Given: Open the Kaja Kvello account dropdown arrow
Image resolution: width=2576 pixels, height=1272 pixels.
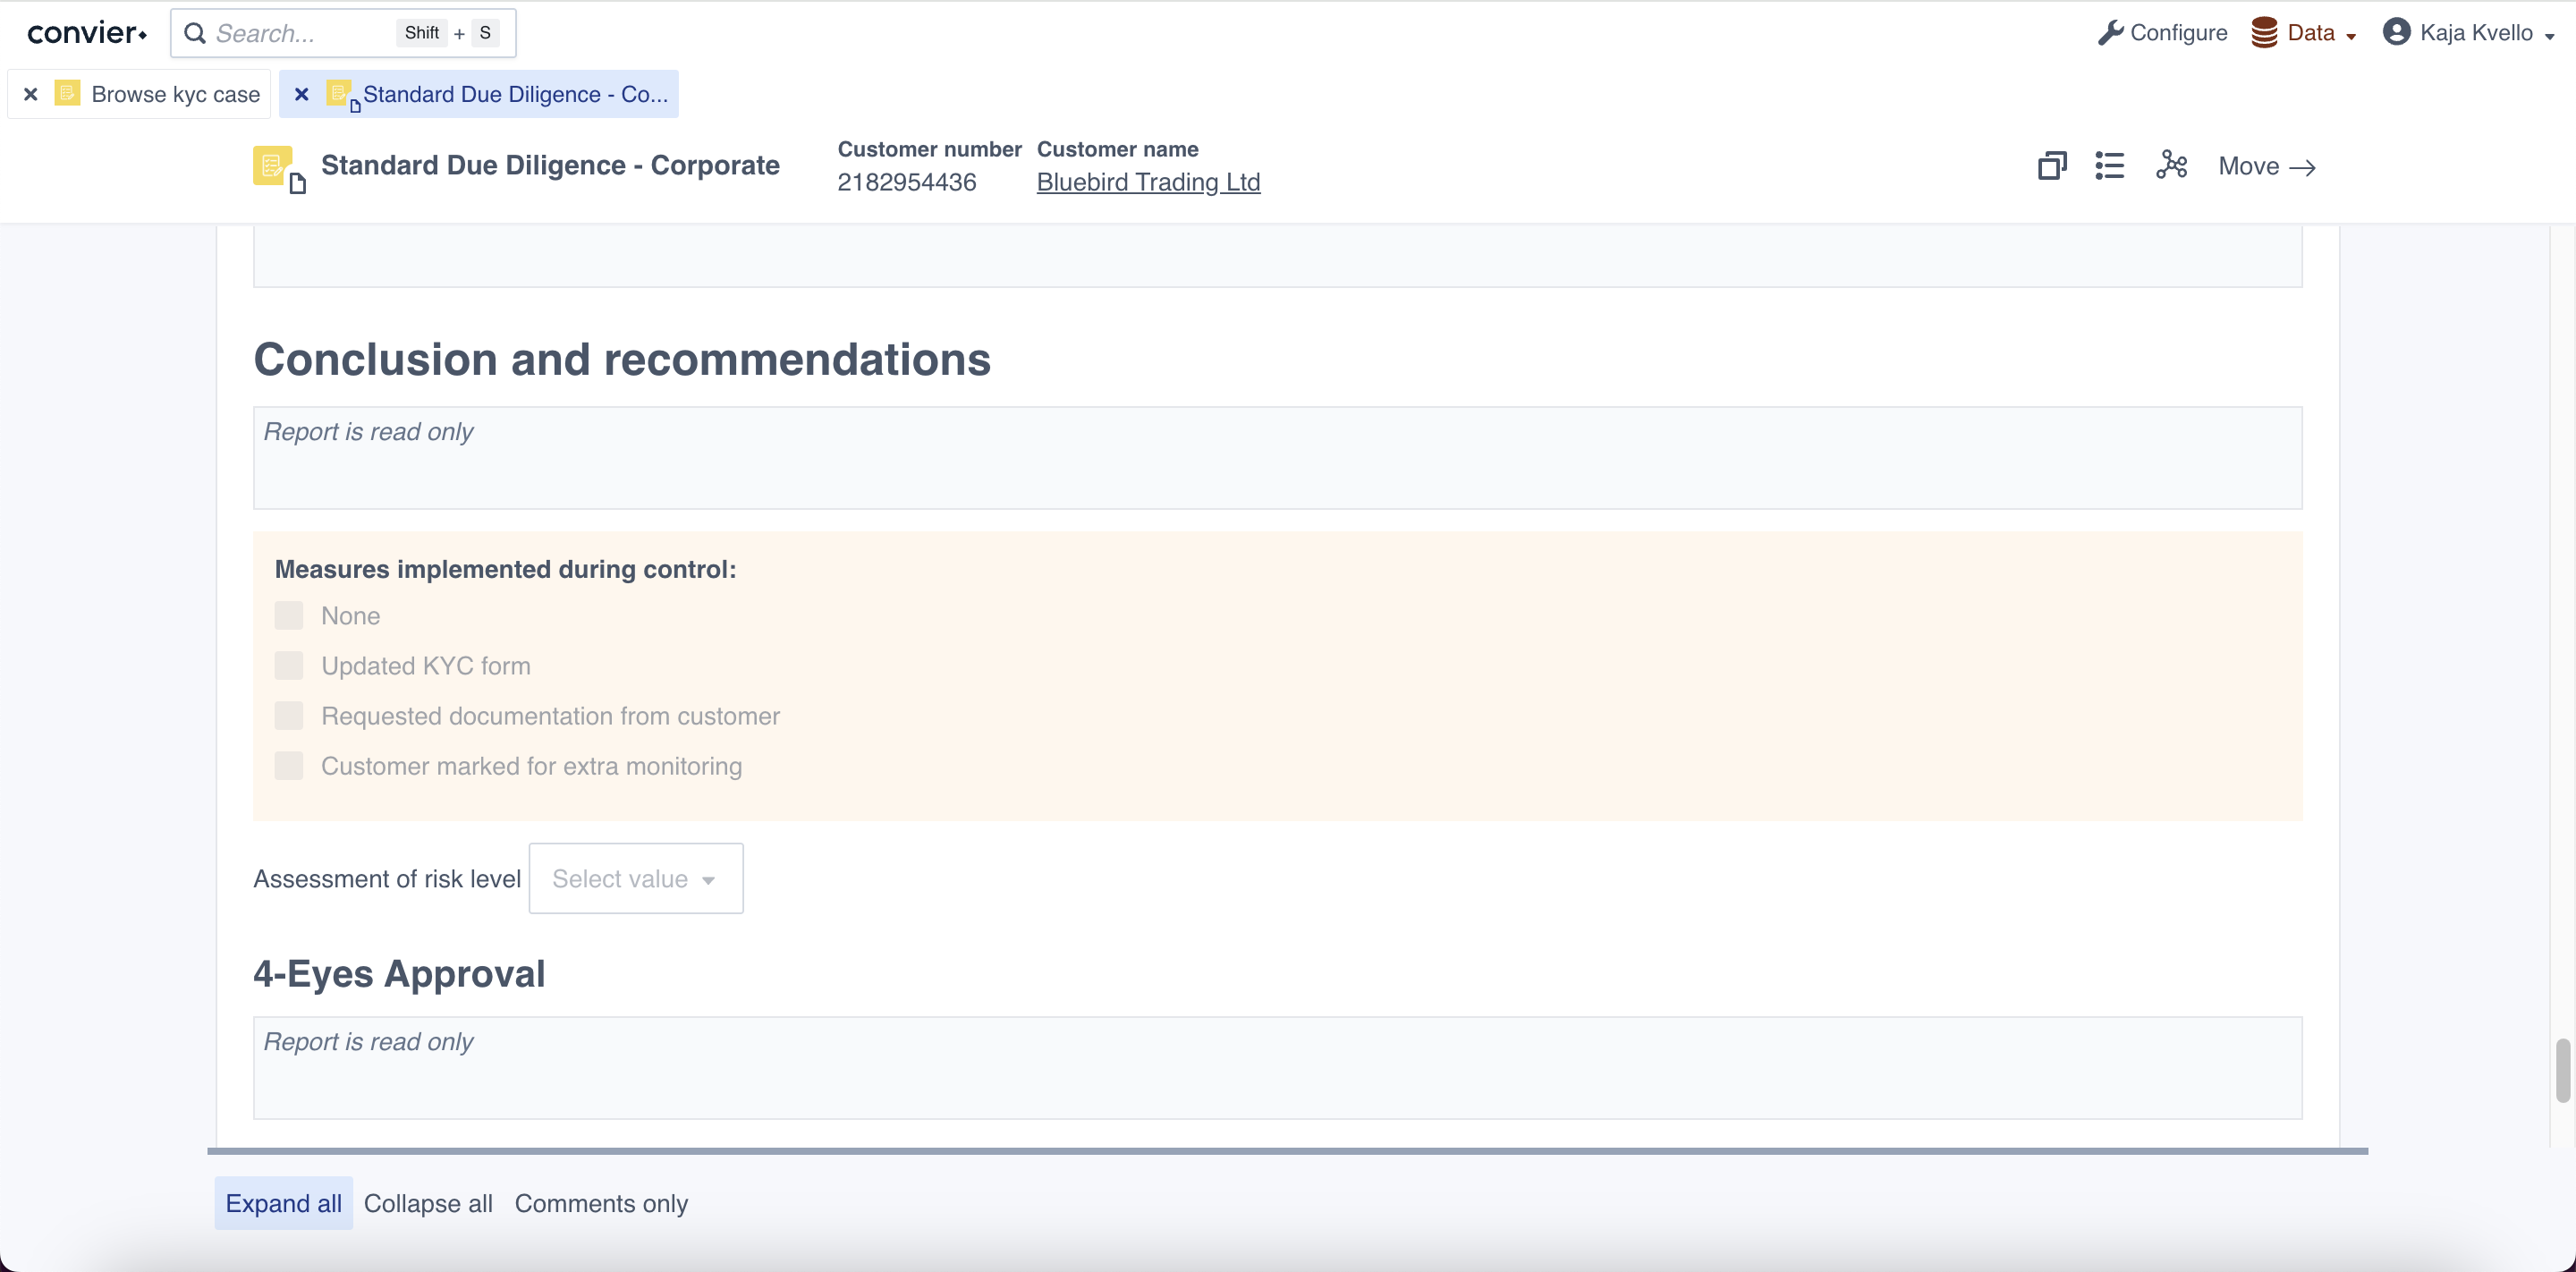Looking at the screenshot, I should 2549,36.
